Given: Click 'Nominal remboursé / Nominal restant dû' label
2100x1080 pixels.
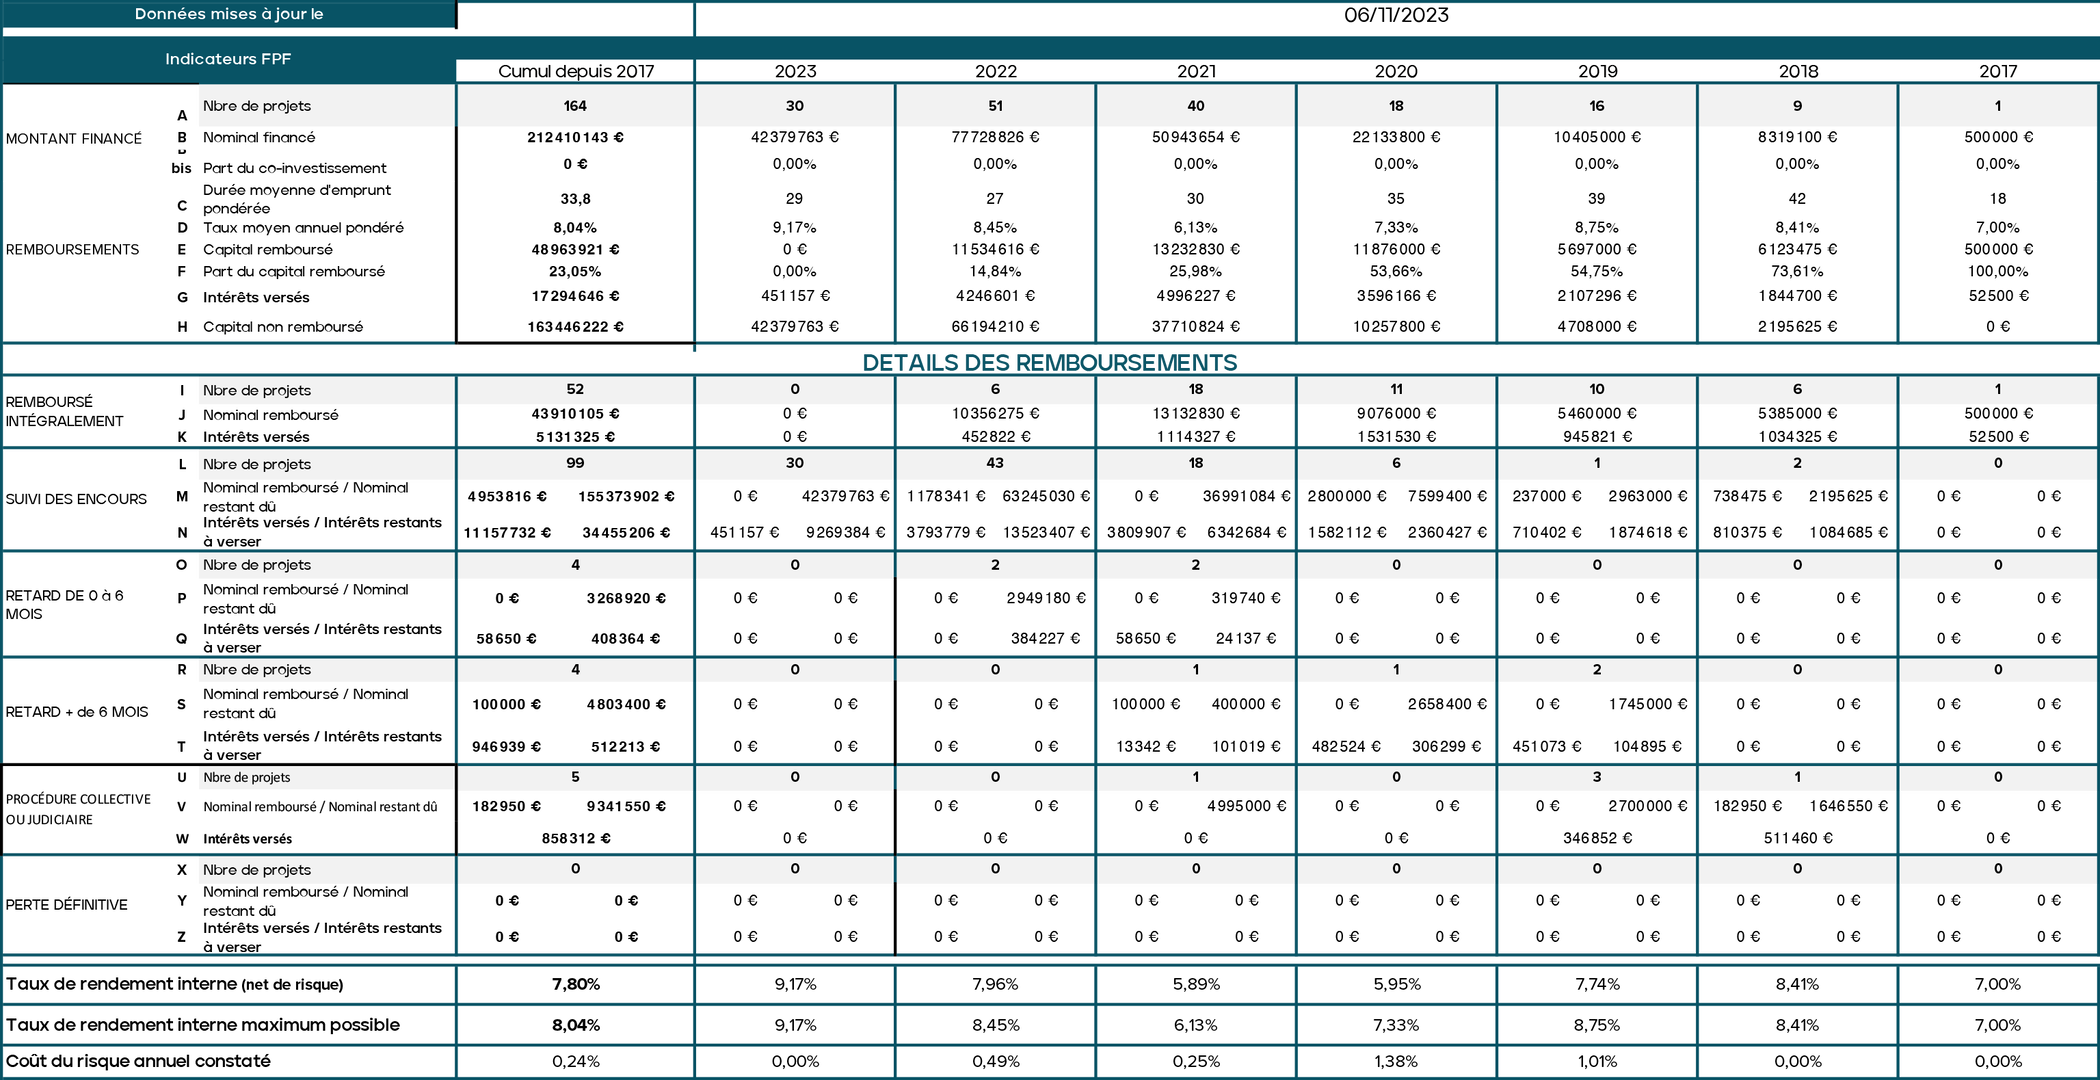Looking at the screenshot, I should coord(320,807).
